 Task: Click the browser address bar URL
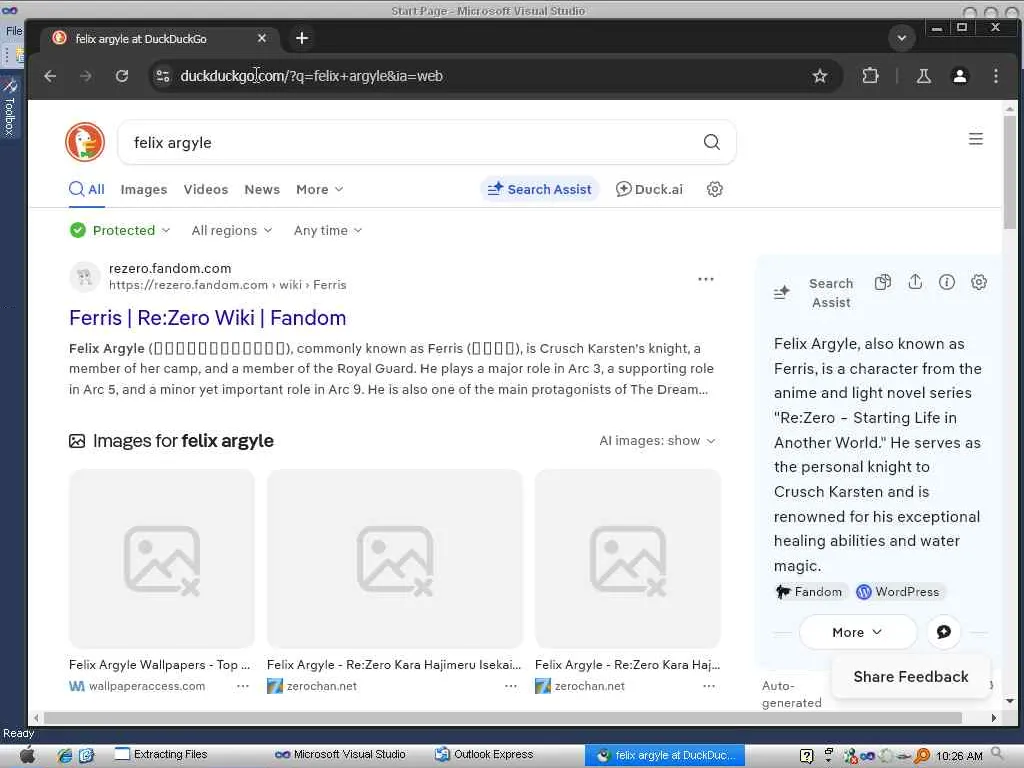pos(312,76)
